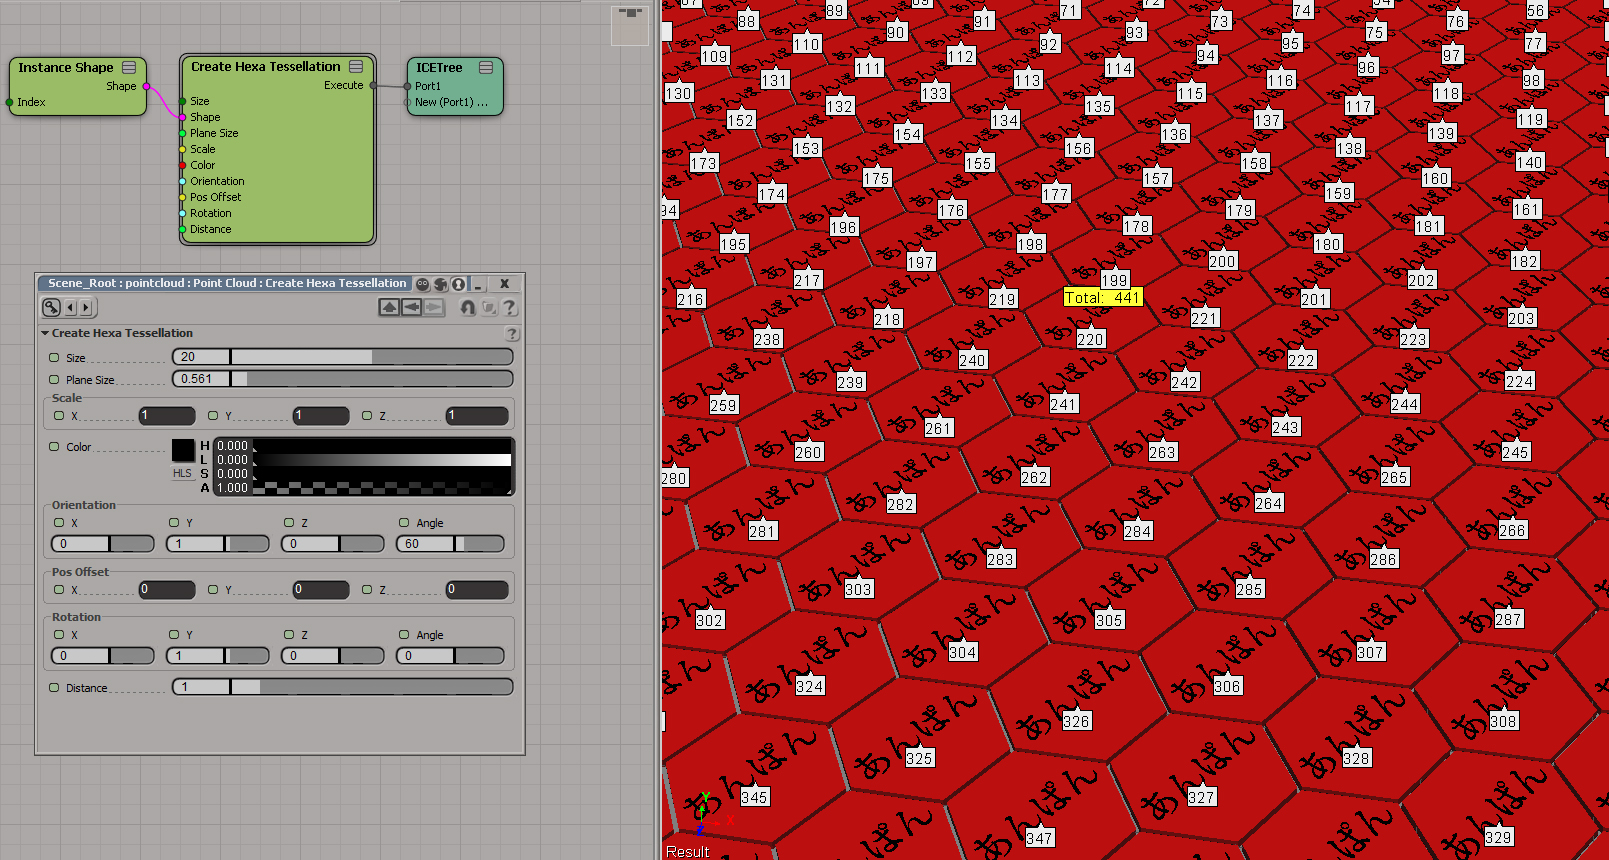The width and height of the screenshot is (1609, 860).
Task: Click the Scale X input field
Action: point(166,416)
